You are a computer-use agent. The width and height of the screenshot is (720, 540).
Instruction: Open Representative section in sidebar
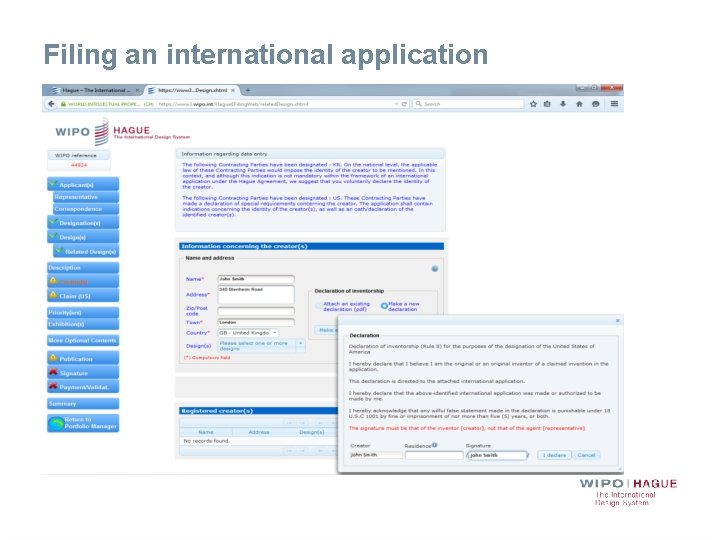tap(86, 197)
